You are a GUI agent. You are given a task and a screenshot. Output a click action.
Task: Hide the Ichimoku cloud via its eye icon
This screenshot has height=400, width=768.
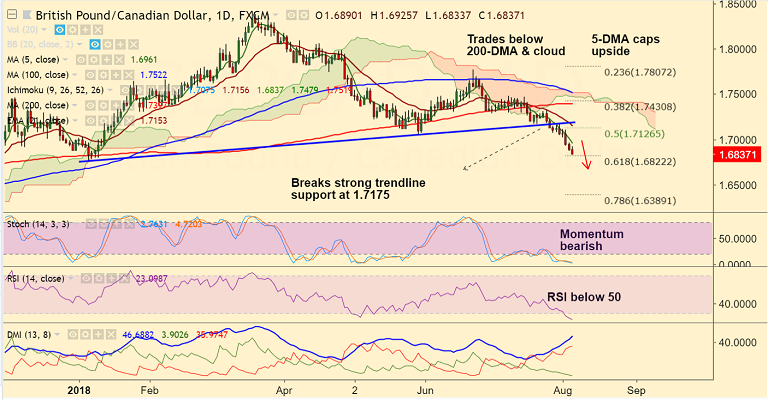click(125, 90)
